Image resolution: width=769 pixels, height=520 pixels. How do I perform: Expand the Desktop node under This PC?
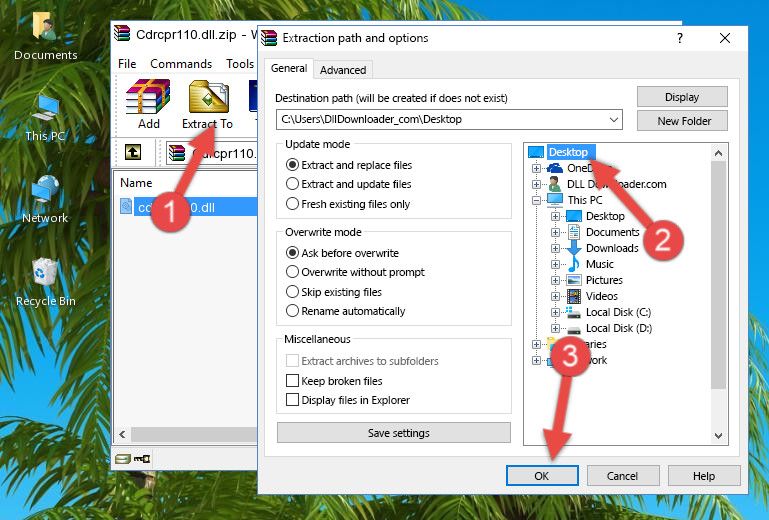(555, 216)
